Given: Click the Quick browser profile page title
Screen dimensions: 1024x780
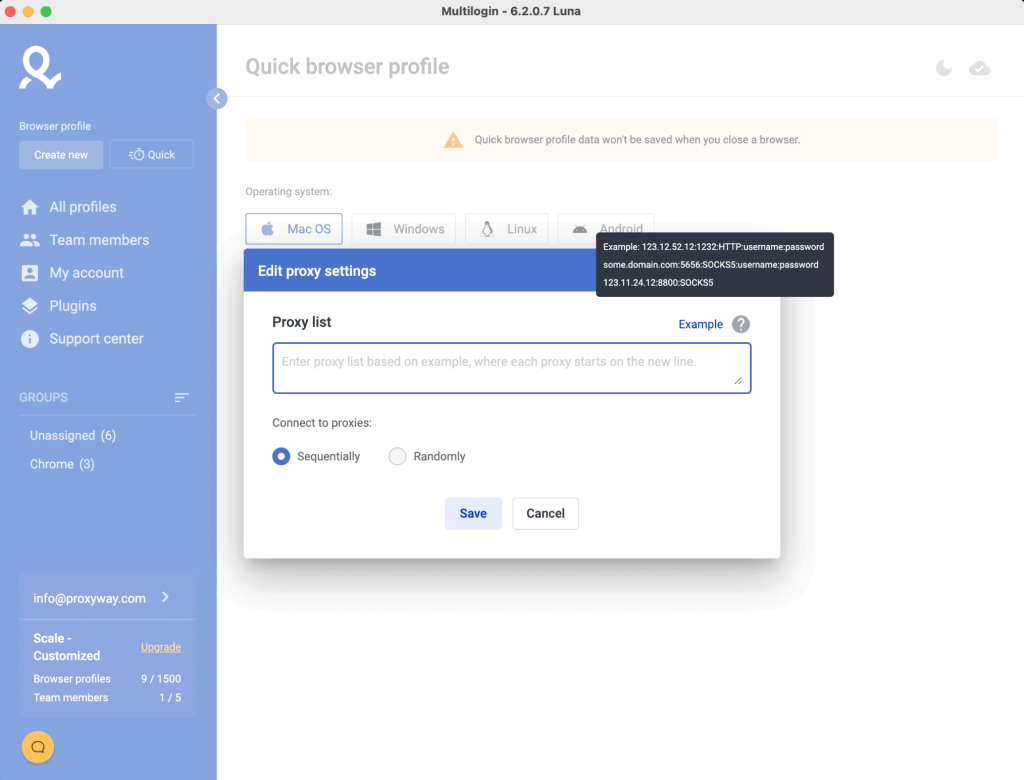Looking at the screenshot, I should click(x=347, y=67).
